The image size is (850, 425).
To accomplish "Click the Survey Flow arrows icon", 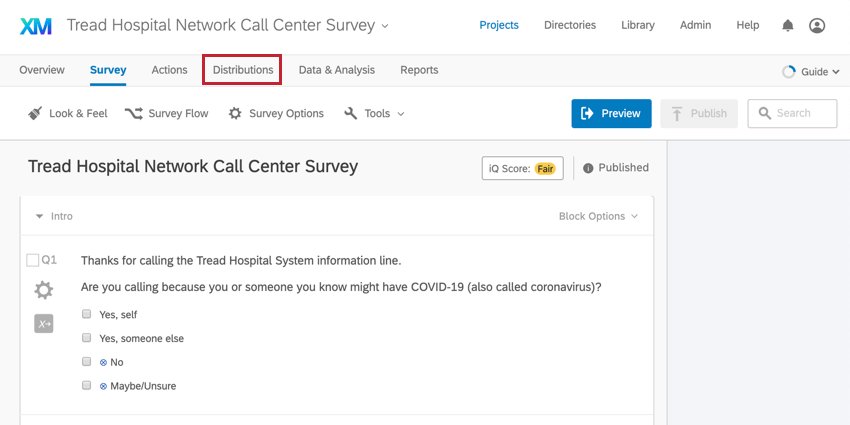I will coord(134,113).
